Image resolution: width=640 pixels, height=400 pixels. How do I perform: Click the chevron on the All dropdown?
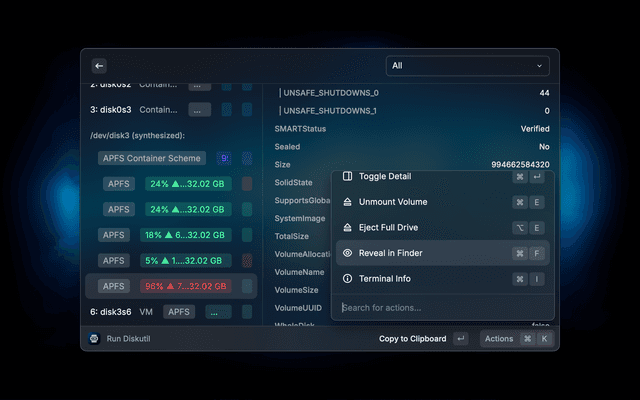click(540, 66)
